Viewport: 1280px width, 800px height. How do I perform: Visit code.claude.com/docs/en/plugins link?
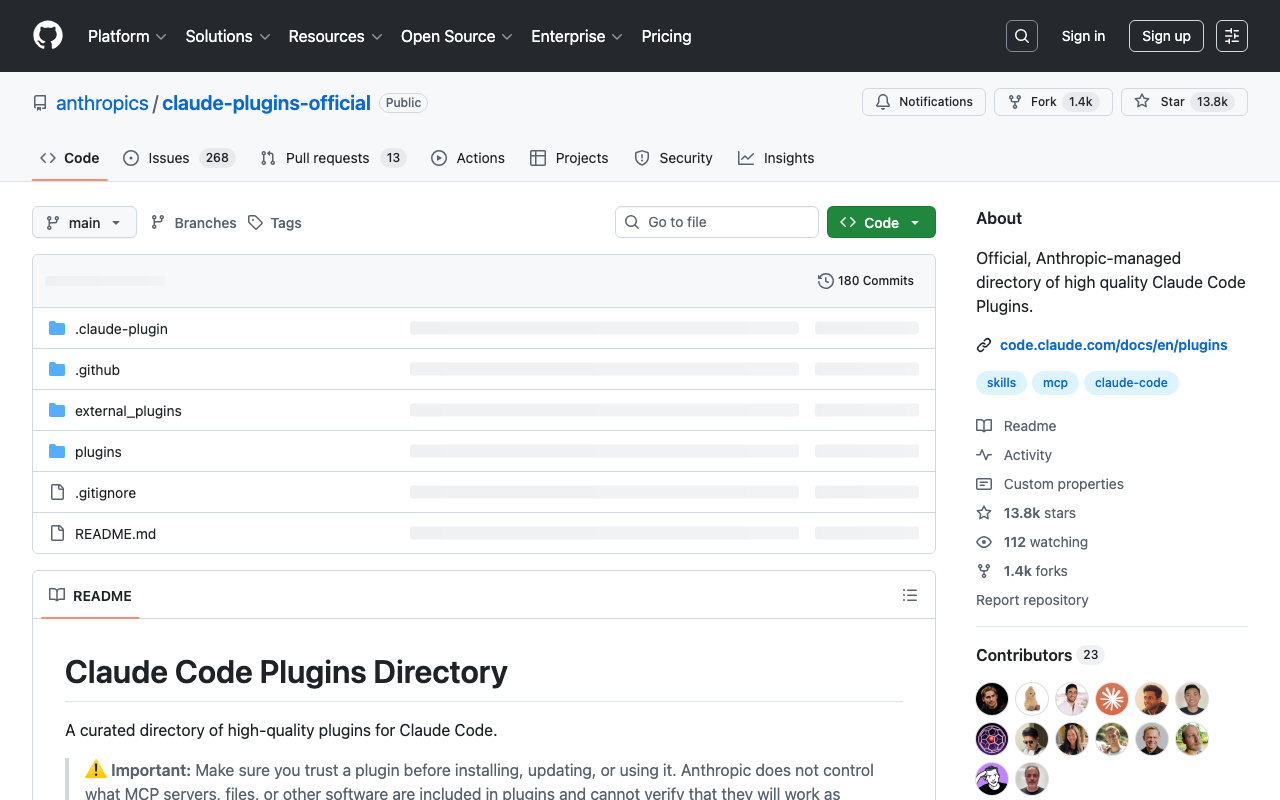pyautogui.click(x=1113, y=345)
